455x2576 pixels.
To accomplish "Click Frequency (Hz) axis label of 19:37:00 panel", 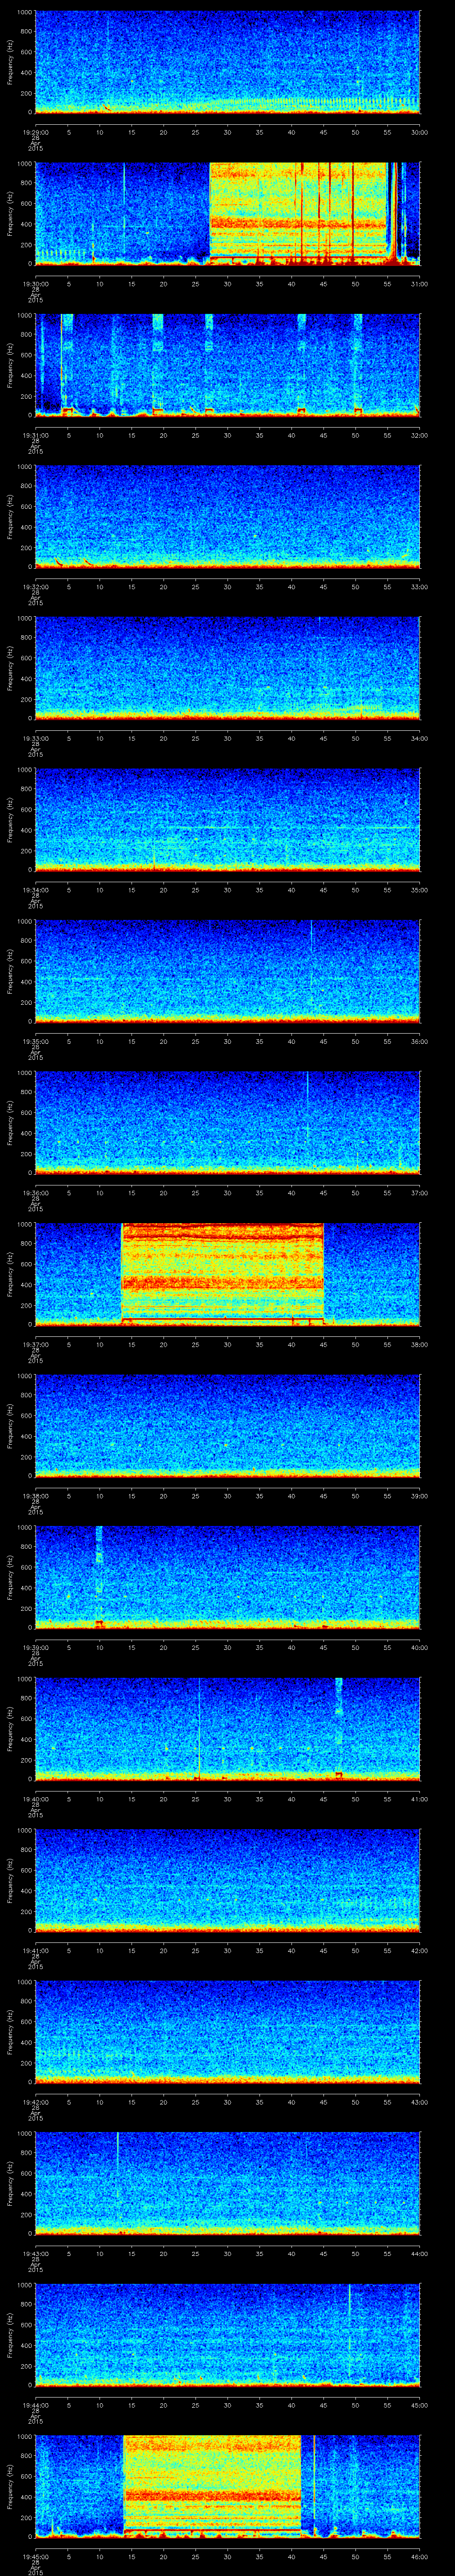I will [x=10, y=1274].
